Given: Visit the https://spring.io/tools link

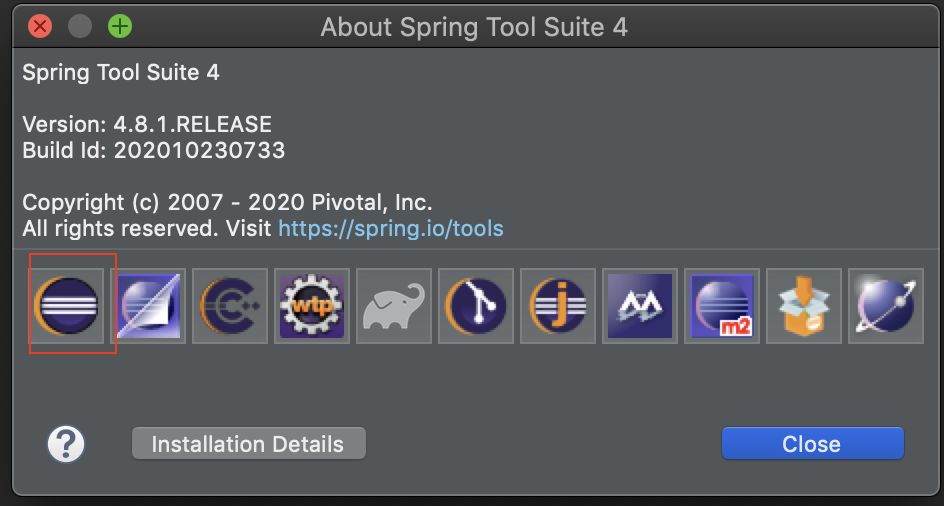Looking at the screenshot, I should tap(391, 229).
